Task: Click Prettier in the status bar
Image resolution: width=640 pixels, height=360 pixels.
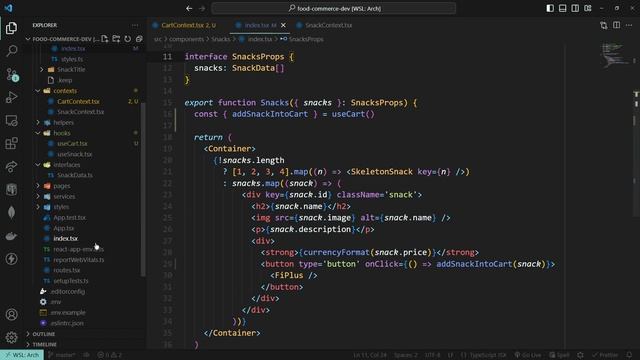Action: click(x=605, y=355)
